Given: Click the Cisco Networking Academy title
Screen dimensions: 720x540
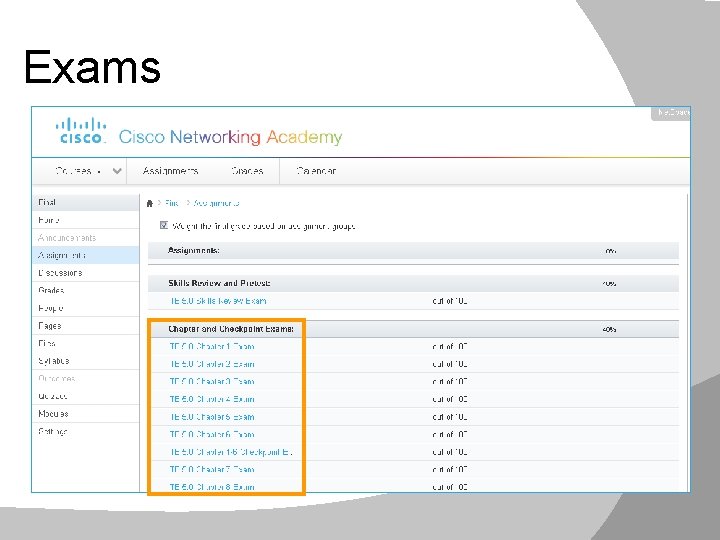Looking at the screenshot, I should (x=231, y=137).
